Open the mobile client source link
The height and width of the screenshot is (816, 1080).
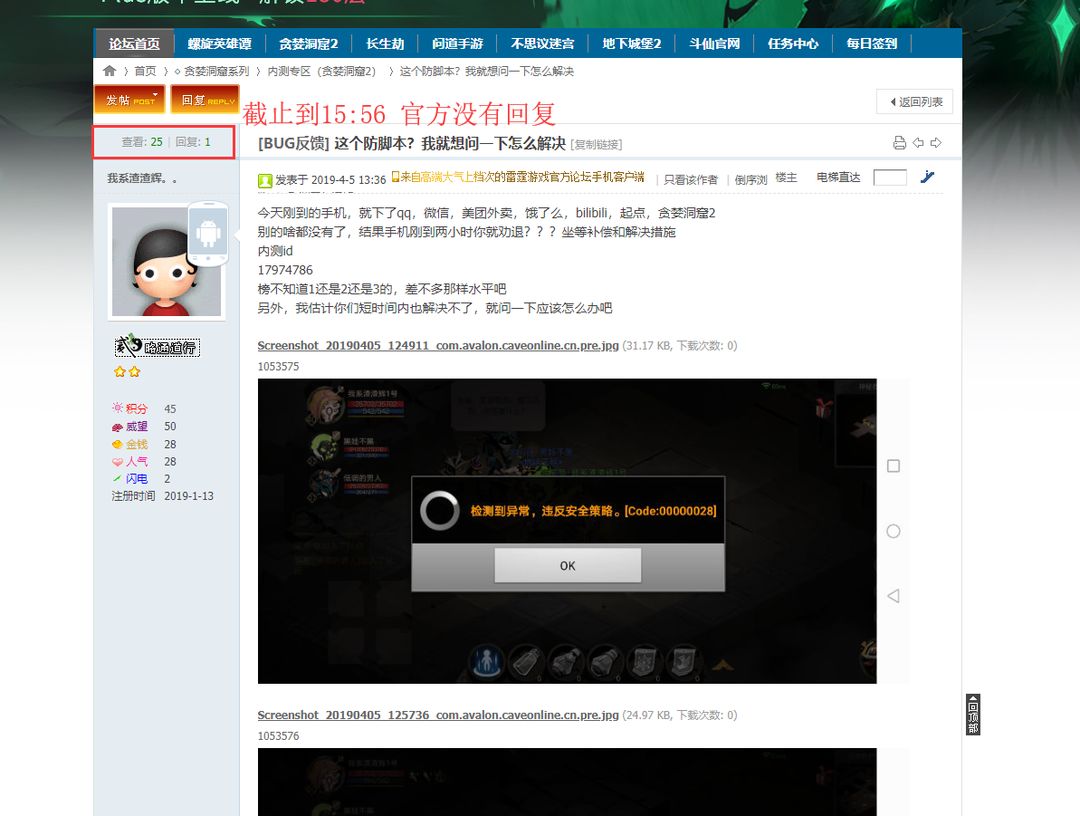click(523, 177)
